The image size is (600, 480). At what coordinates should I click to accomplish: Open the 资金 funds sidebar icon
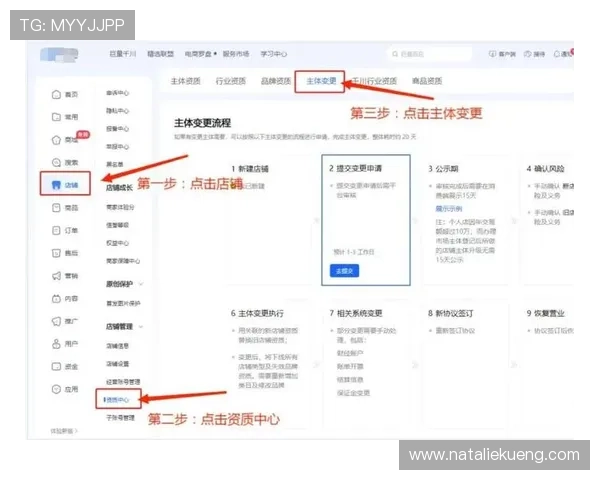(x=56, y=366)
